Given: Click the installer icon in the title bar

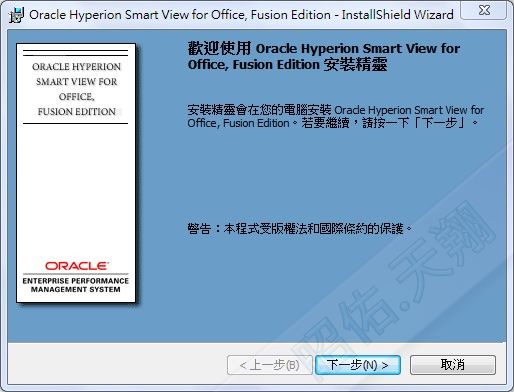Looking at the screenshot, I should click(x=16, y=15).
